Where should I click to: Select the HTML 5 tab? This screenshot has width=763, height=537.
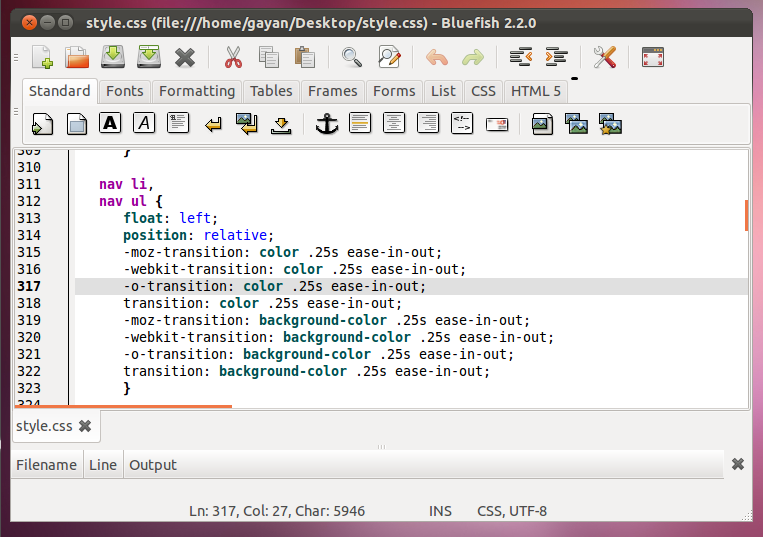point(536,91)
